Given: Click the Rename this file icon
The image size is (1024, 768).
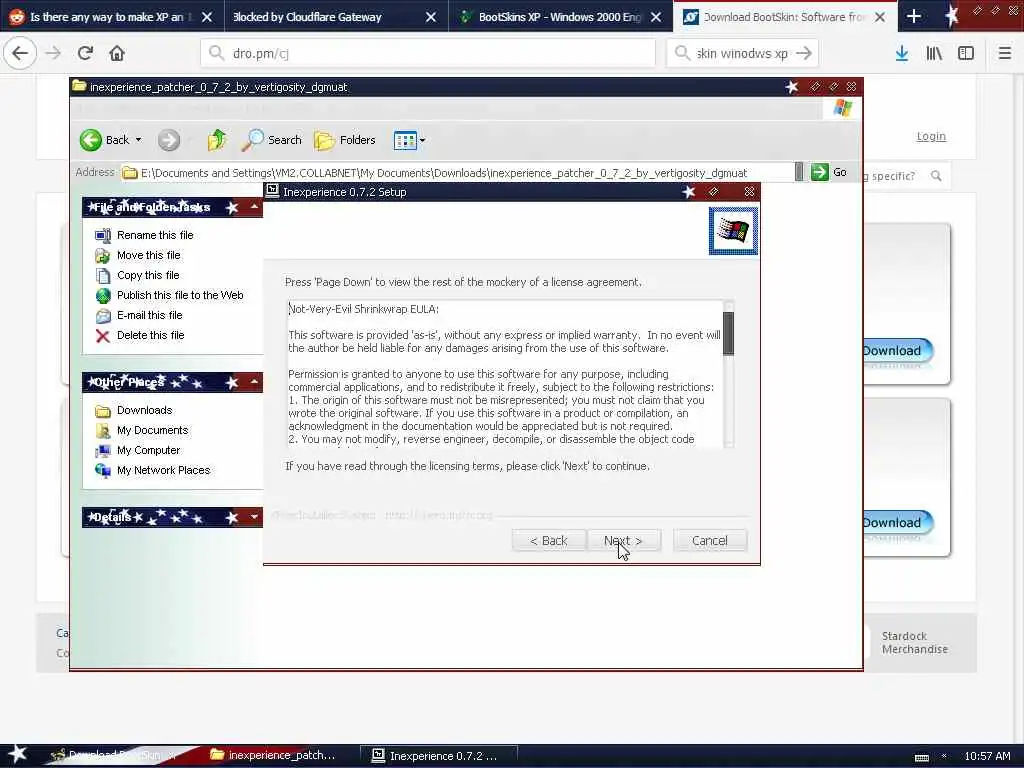Looking at the screenshot, I should (x=103, y=235).
